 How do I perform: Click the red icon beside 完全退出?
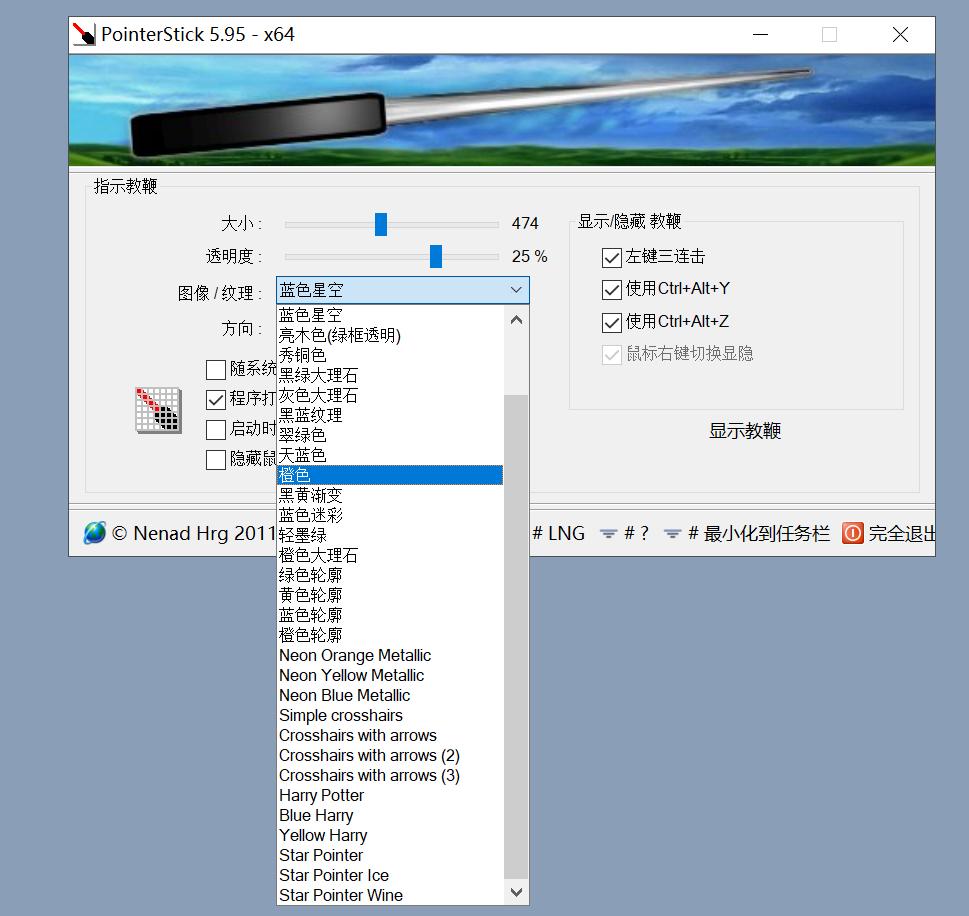pos(851,533)
